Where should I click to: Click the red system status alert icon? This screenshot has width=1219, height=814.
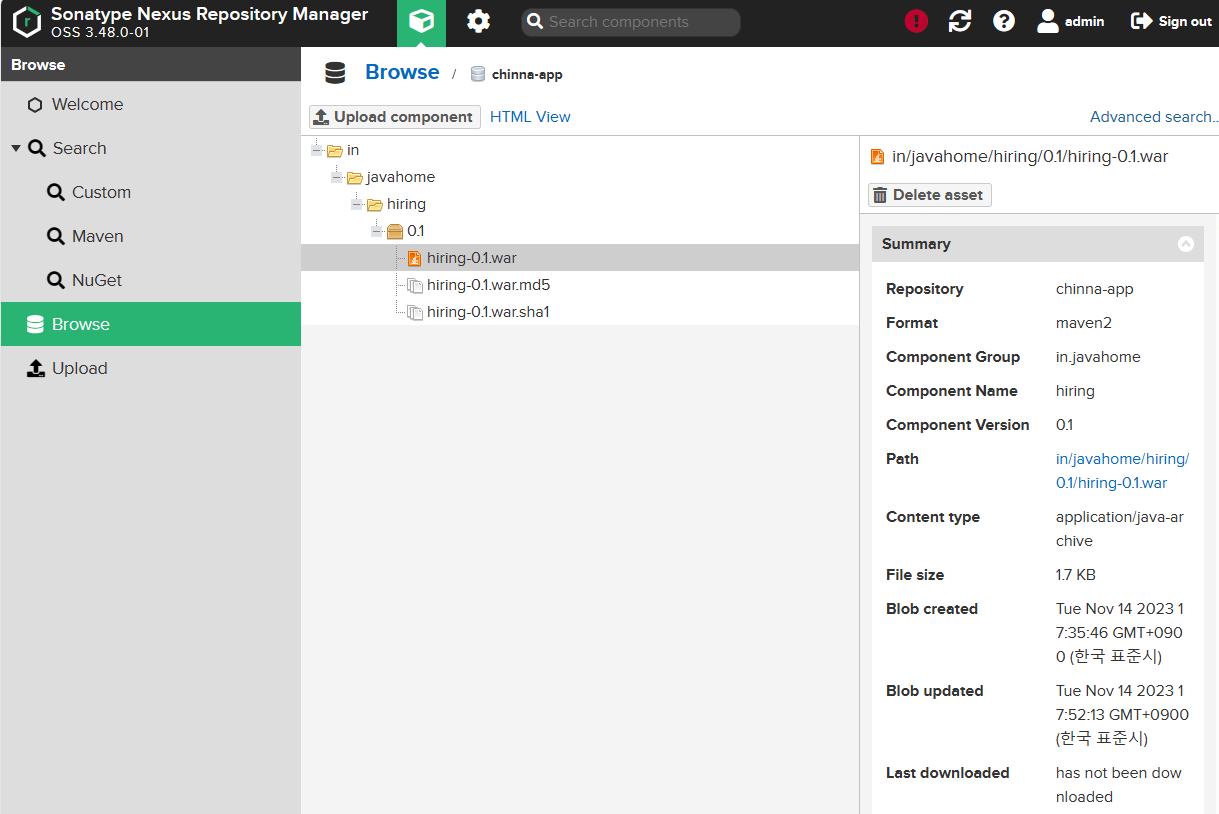916,21
